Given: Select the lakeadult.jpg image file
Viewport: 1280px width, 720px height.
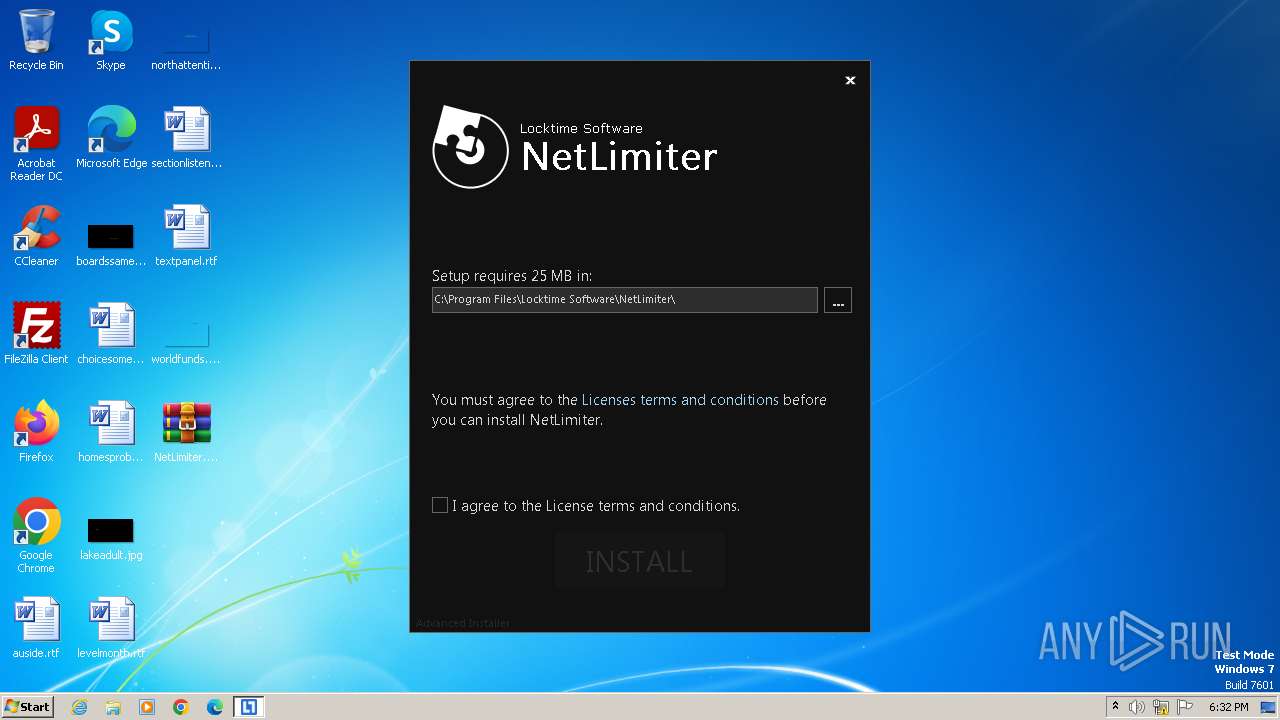Looking at the screenshot, I should point(111,536).
